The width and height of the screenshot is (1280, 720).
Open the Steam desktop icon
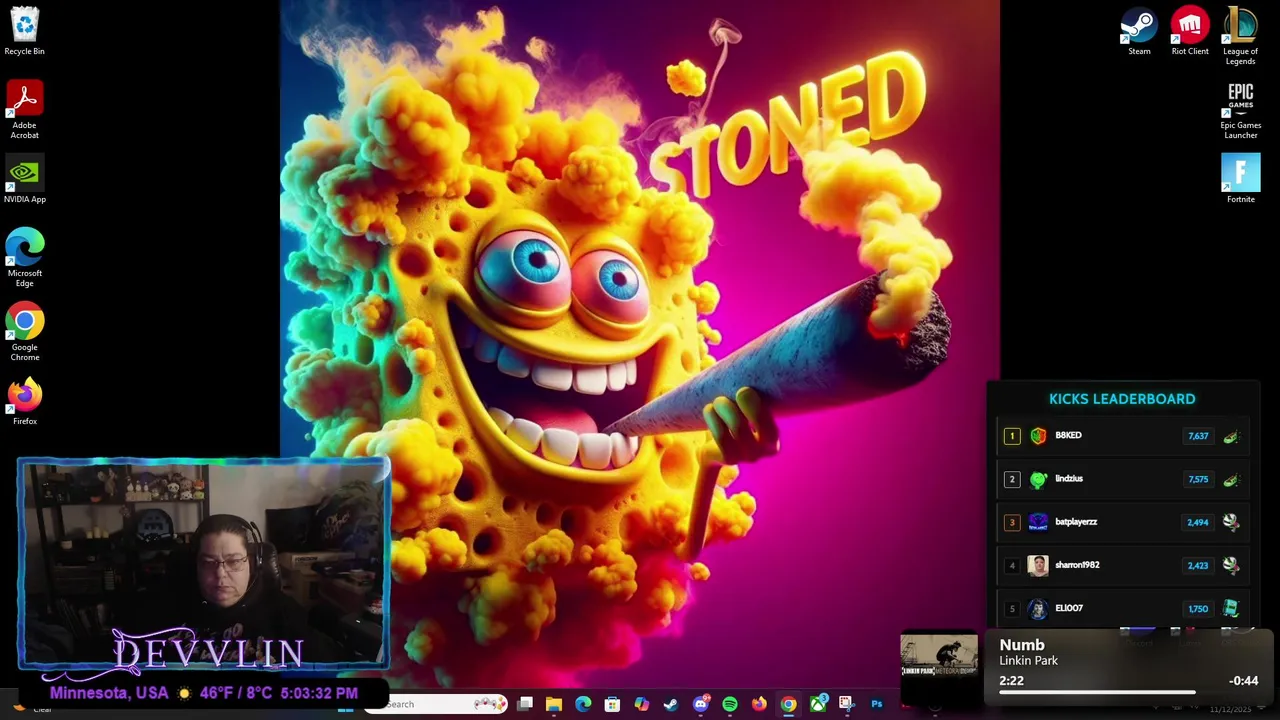click(1139, 31)
